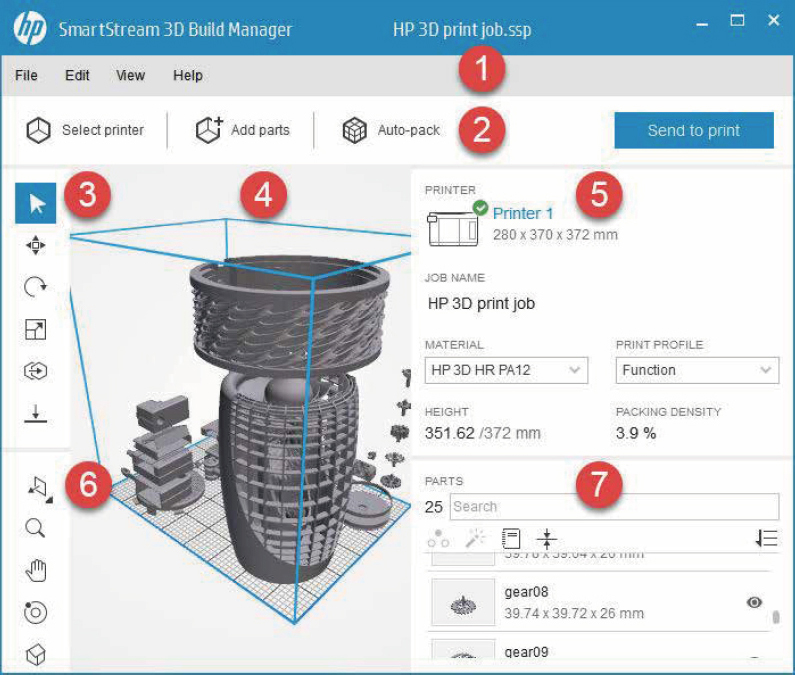Click the Send to print button
The width and height of the screenshot is (795, 675).
tap(693, 130)
